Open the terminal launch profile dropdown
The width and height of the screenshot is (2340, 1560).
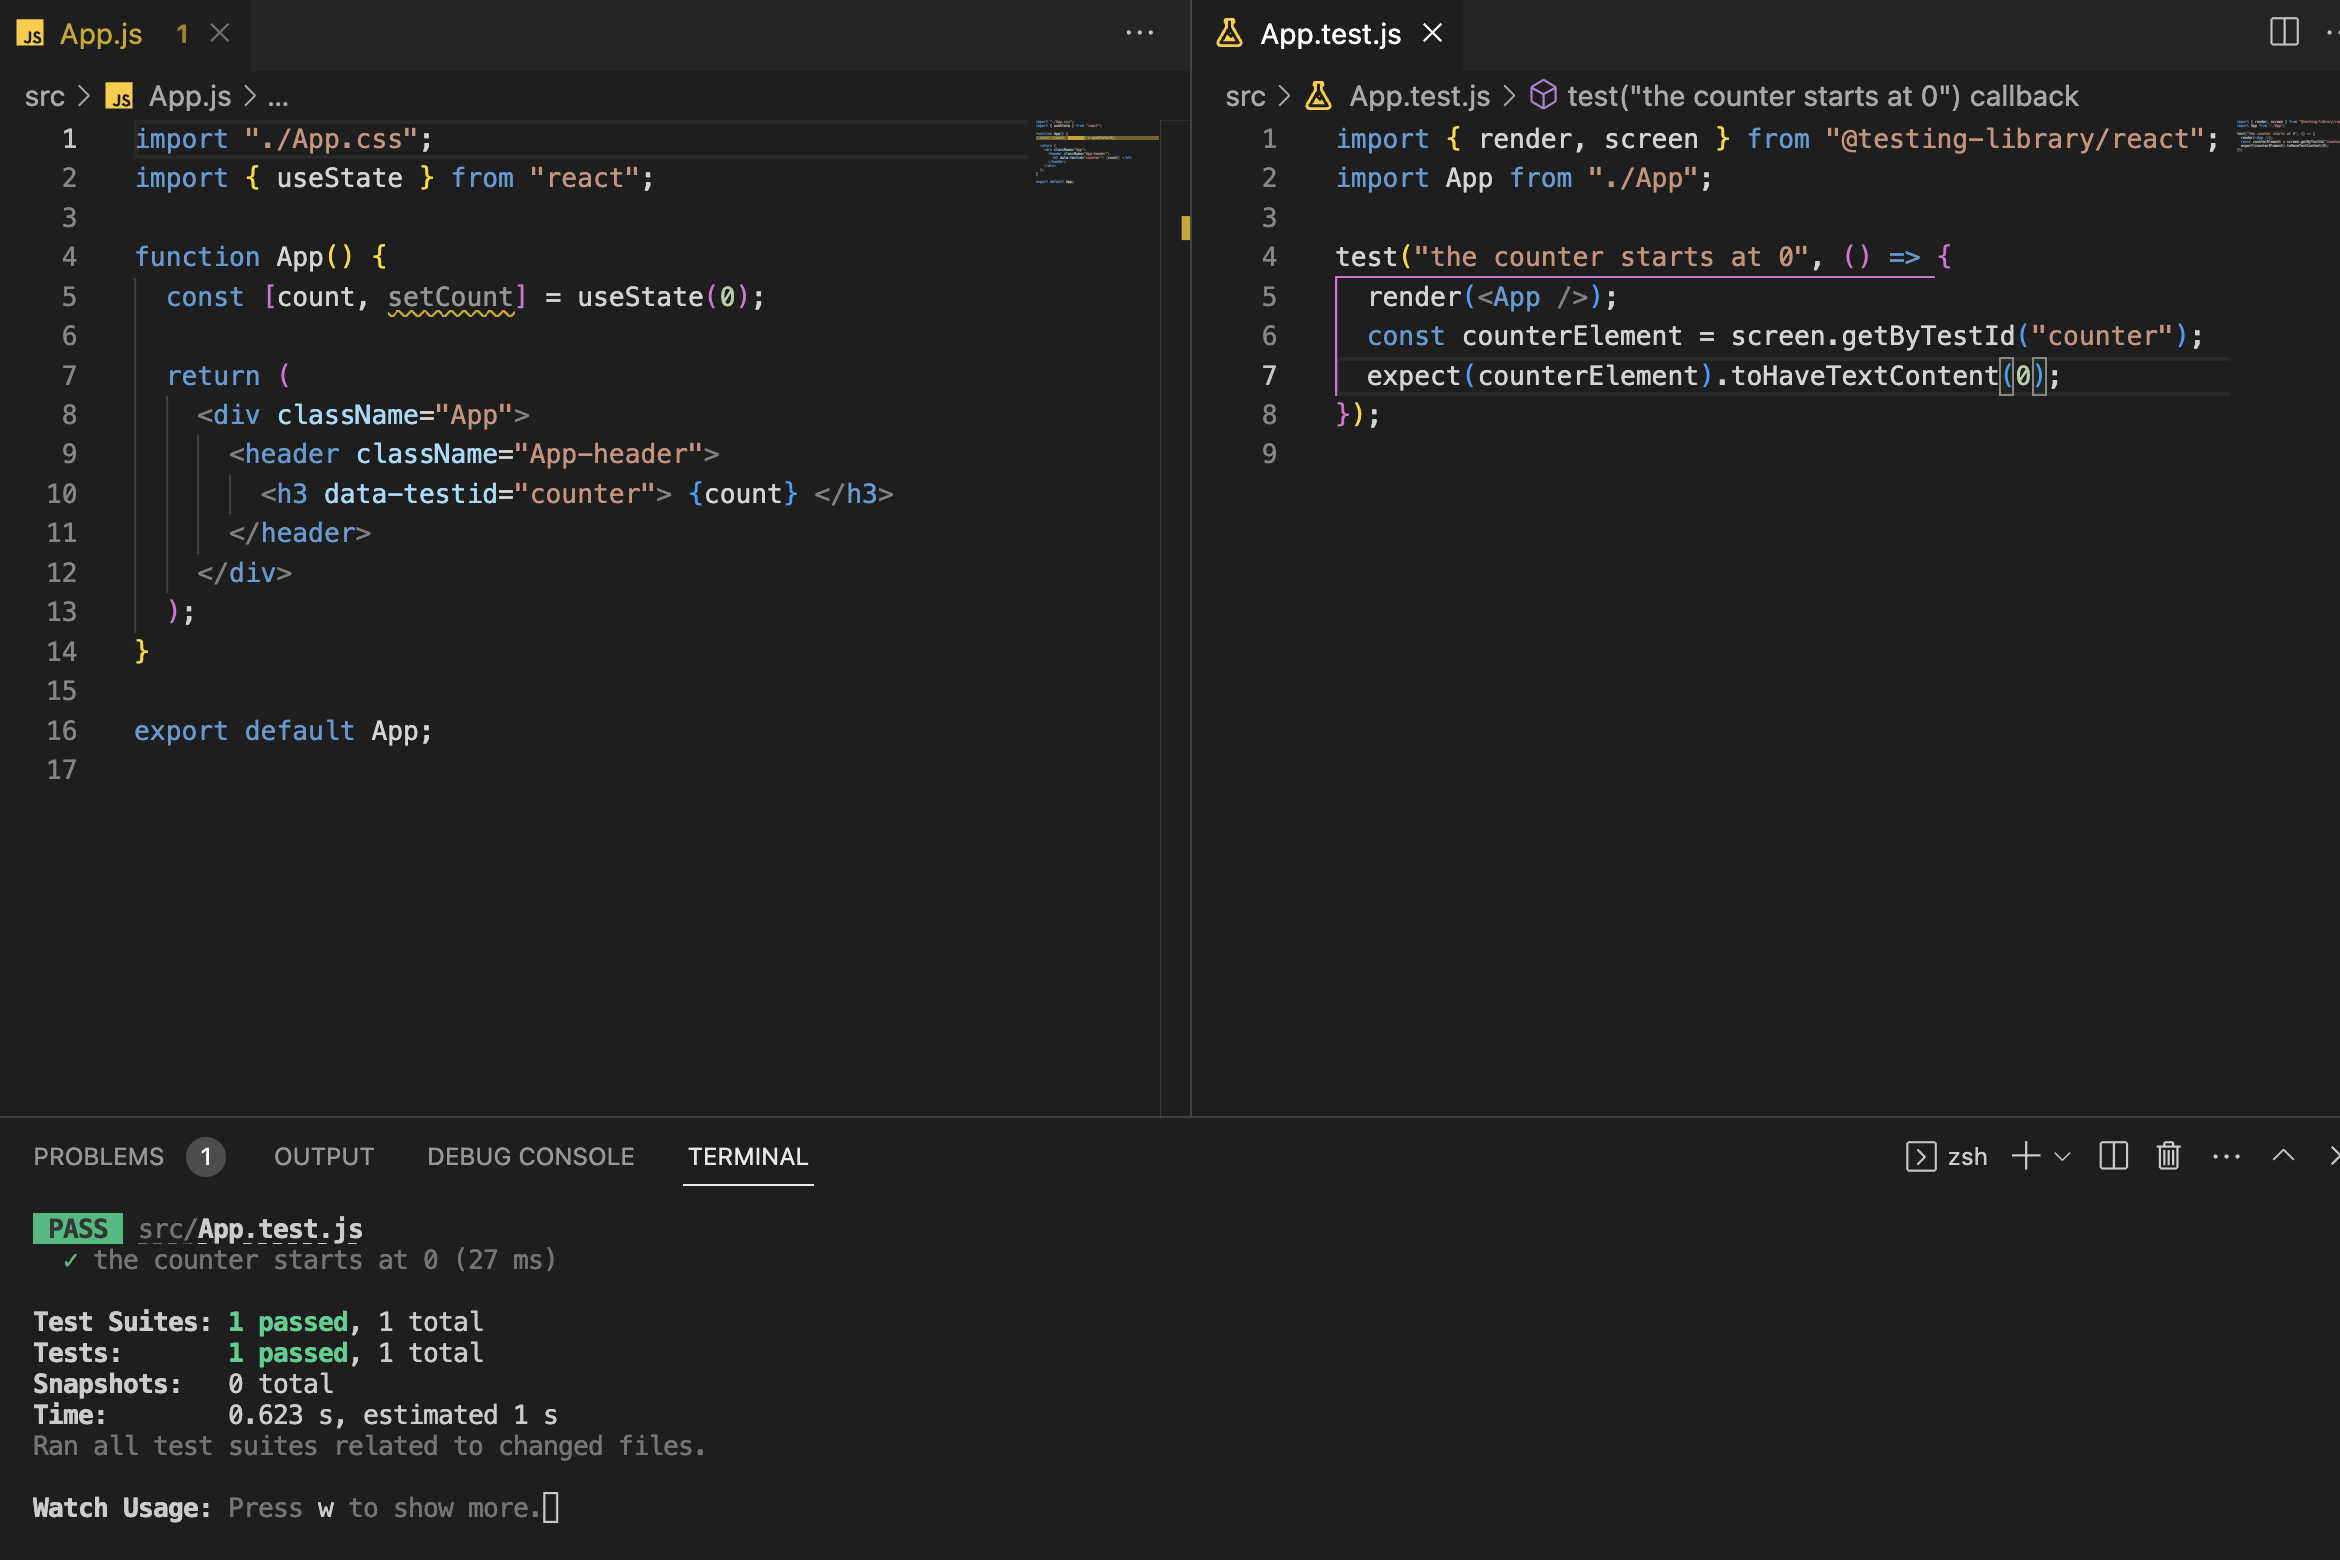(x=2062, y=1157)
